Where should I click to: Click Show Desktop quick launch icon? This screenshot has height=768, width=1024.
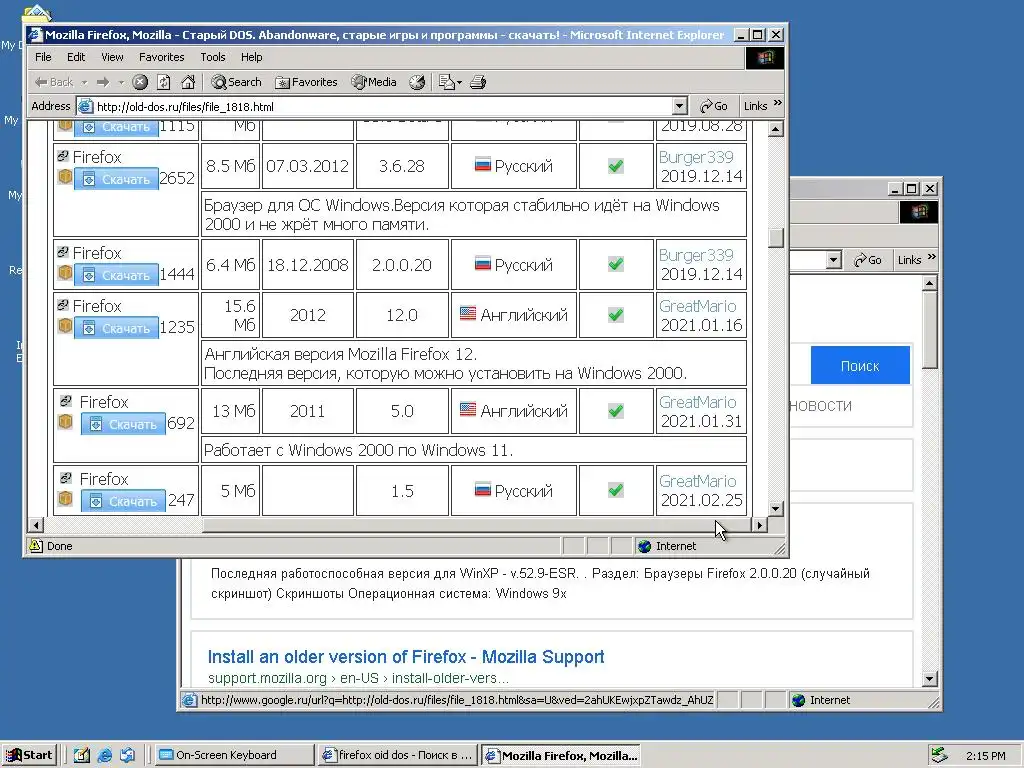tap(82, 755)
